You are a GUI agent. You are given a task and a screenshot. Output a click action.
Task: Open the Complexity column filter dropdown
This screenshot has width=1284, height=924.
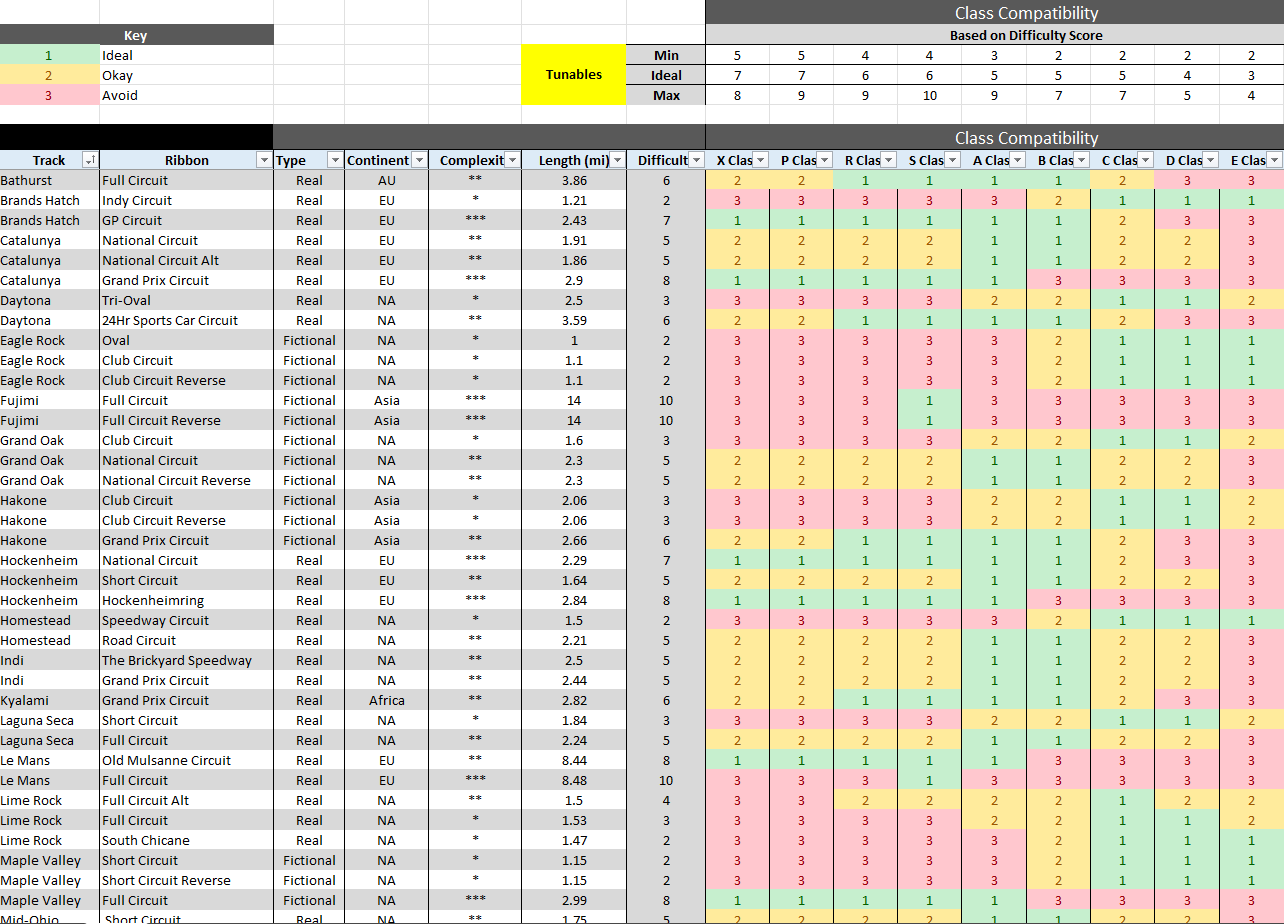click(512, 160)
